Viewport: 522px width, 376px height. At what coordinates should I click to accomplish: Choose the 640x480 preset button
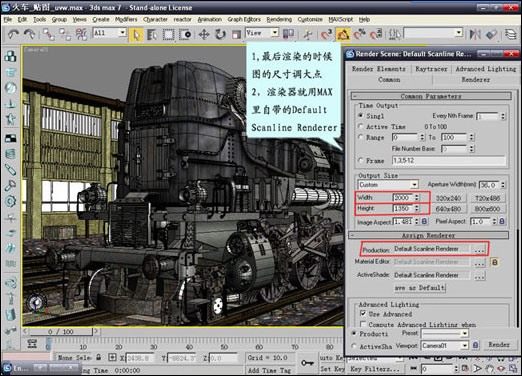click(x=448, y=209)
